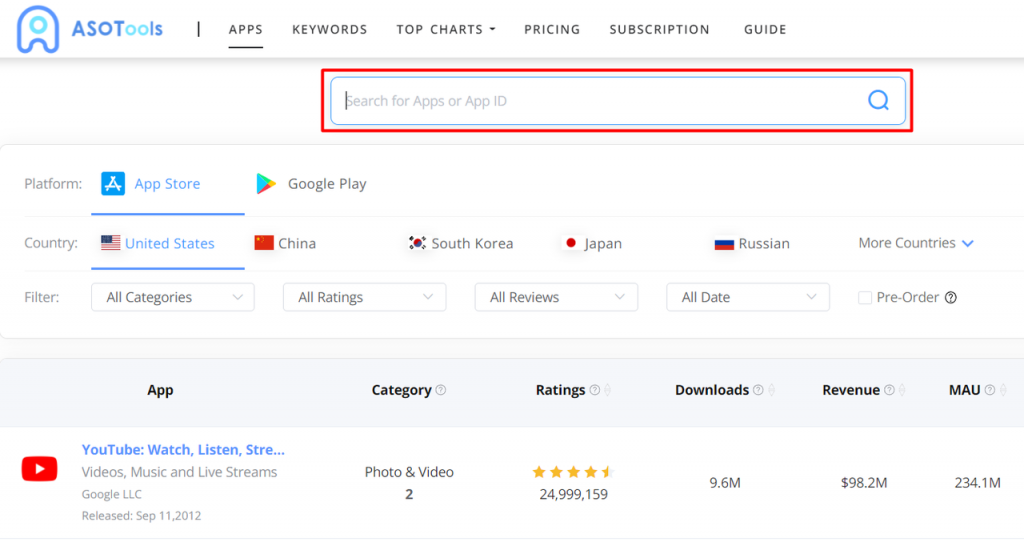Viewport: 1024px width, 542px height.
Task: Click the ASOTools logo icon
Action: pyautogui.click(x=38, y=30)
